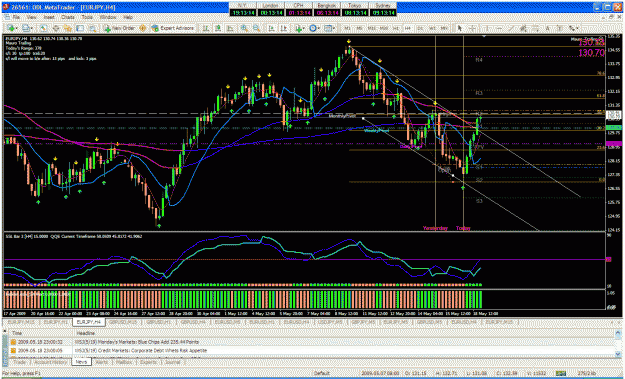Switch chart to candlesticks icon
Viewport: 625px width, 379px height.
218,28
